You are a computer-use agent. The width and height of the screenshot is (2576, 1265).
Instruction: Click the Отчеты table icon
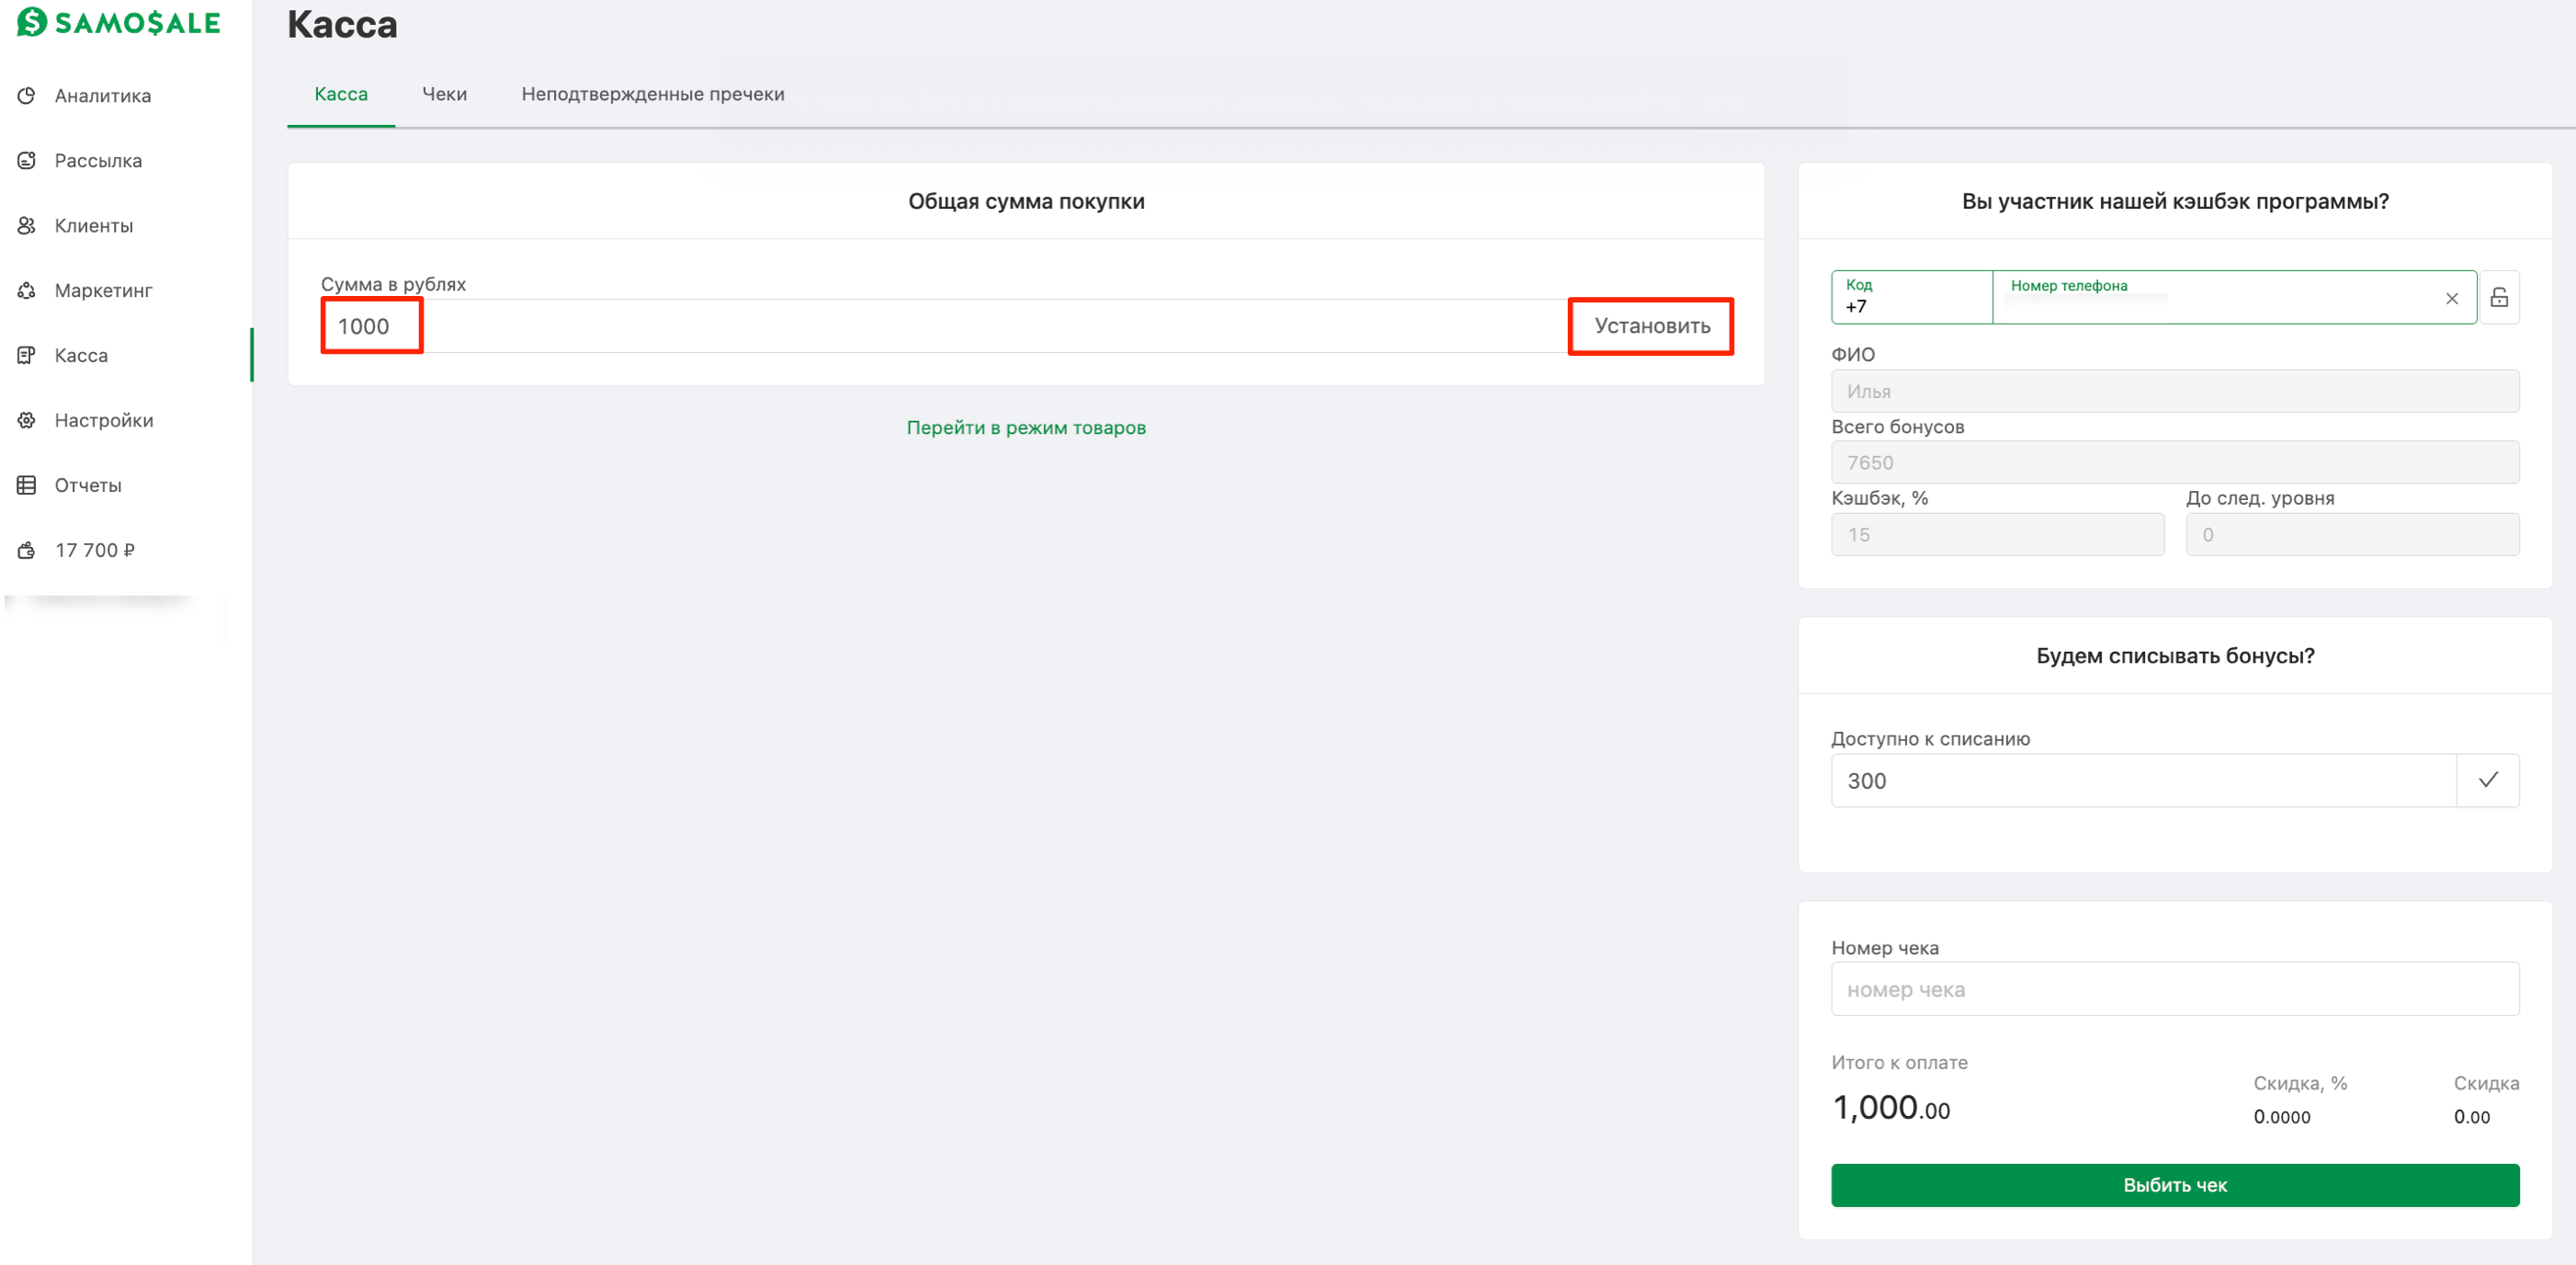27,485
